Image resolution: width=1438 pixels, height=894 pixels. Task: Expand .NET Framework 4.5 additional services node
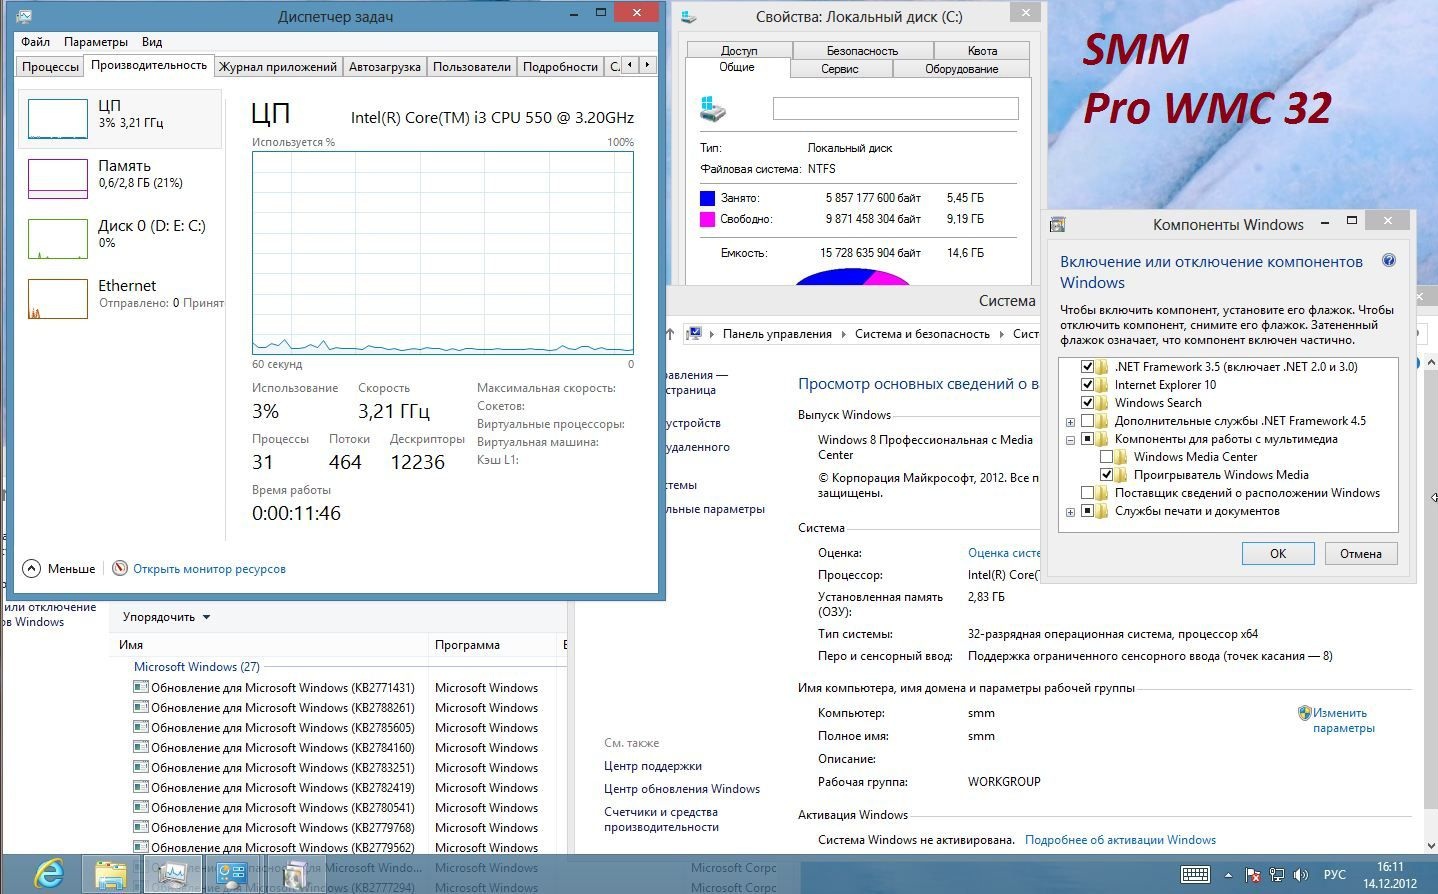(1070, 421)
